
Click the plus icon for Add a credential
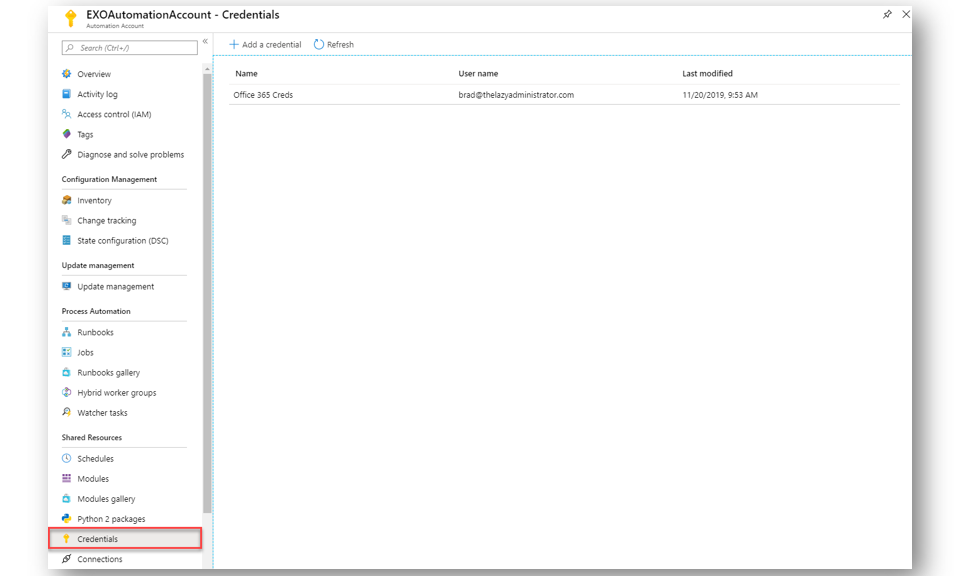click(x=234, y=44)
